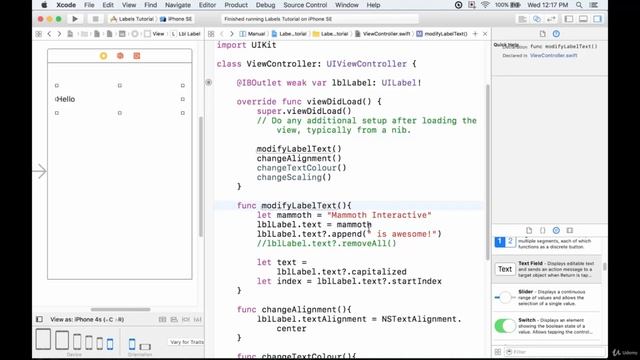This screenshot has width=640, height=360.
Task: Choose the iPhone SE run destination
Action: (176, 19)
